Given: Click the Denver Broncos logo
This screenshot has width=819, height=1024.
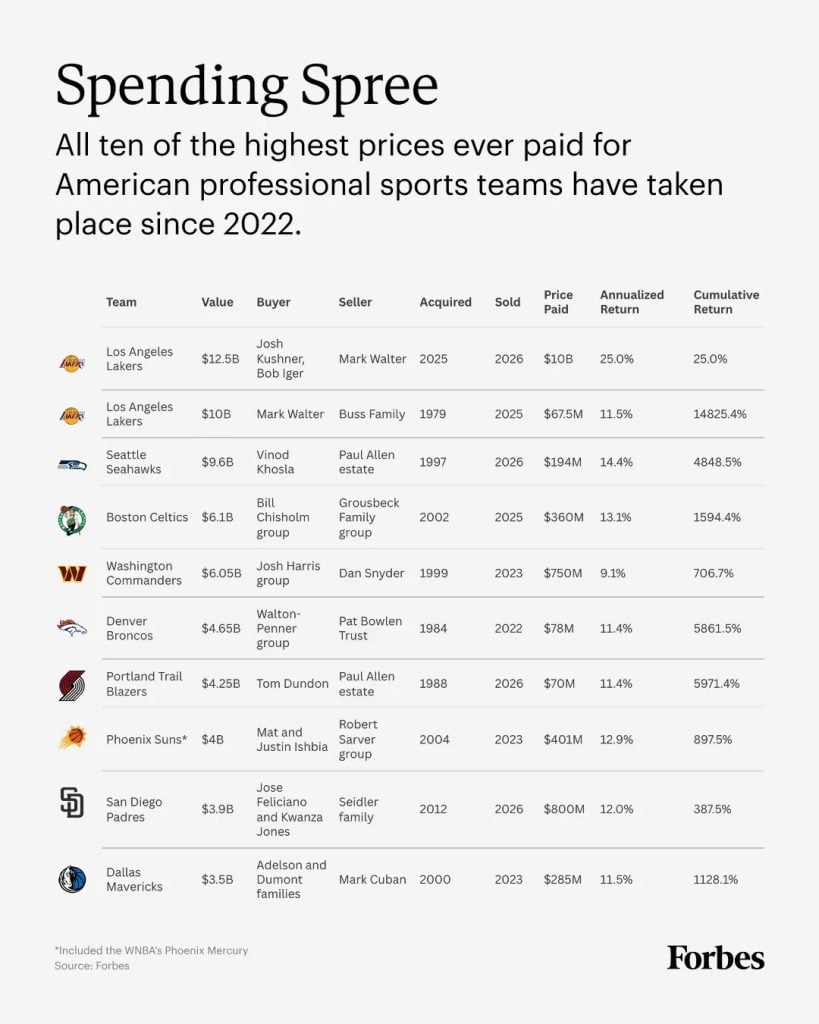Looking at the screenshot, I should 72,628.
